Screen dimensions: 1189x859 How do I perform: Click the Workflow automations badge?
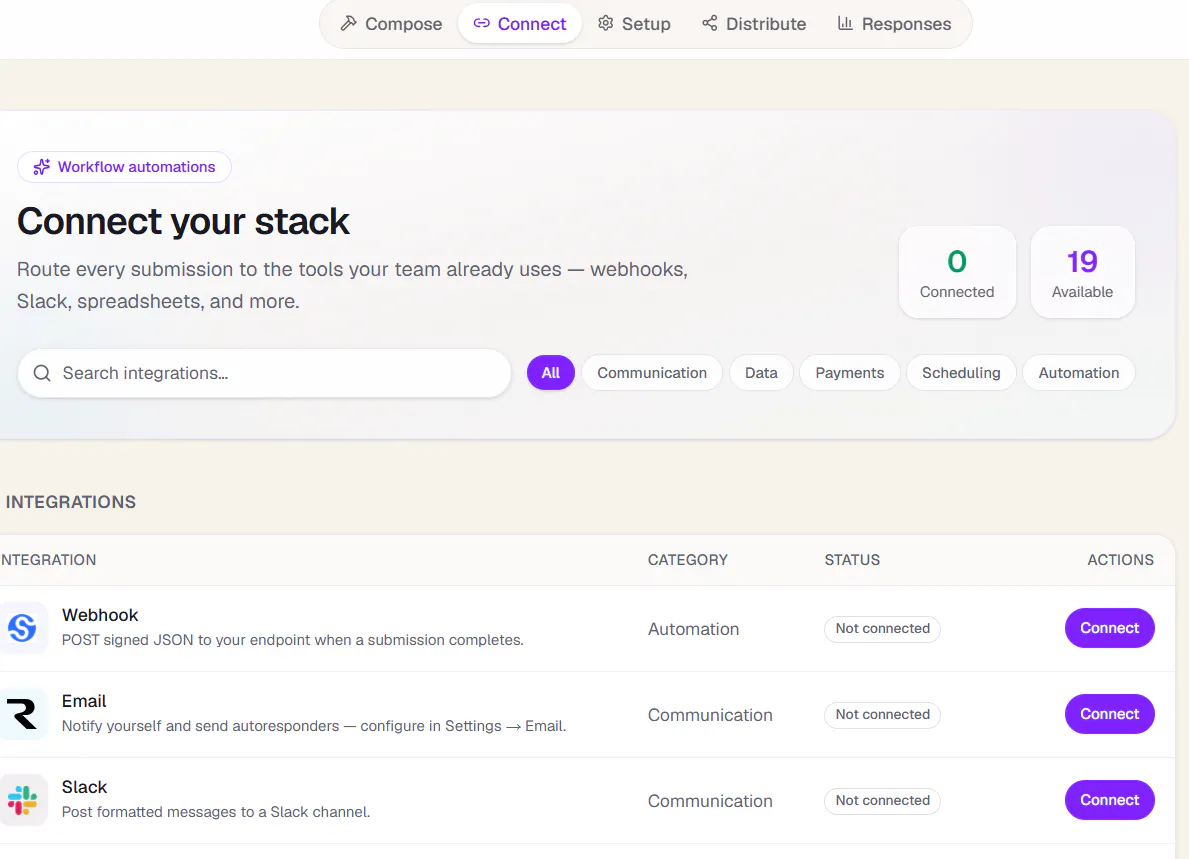coord(124,167)
